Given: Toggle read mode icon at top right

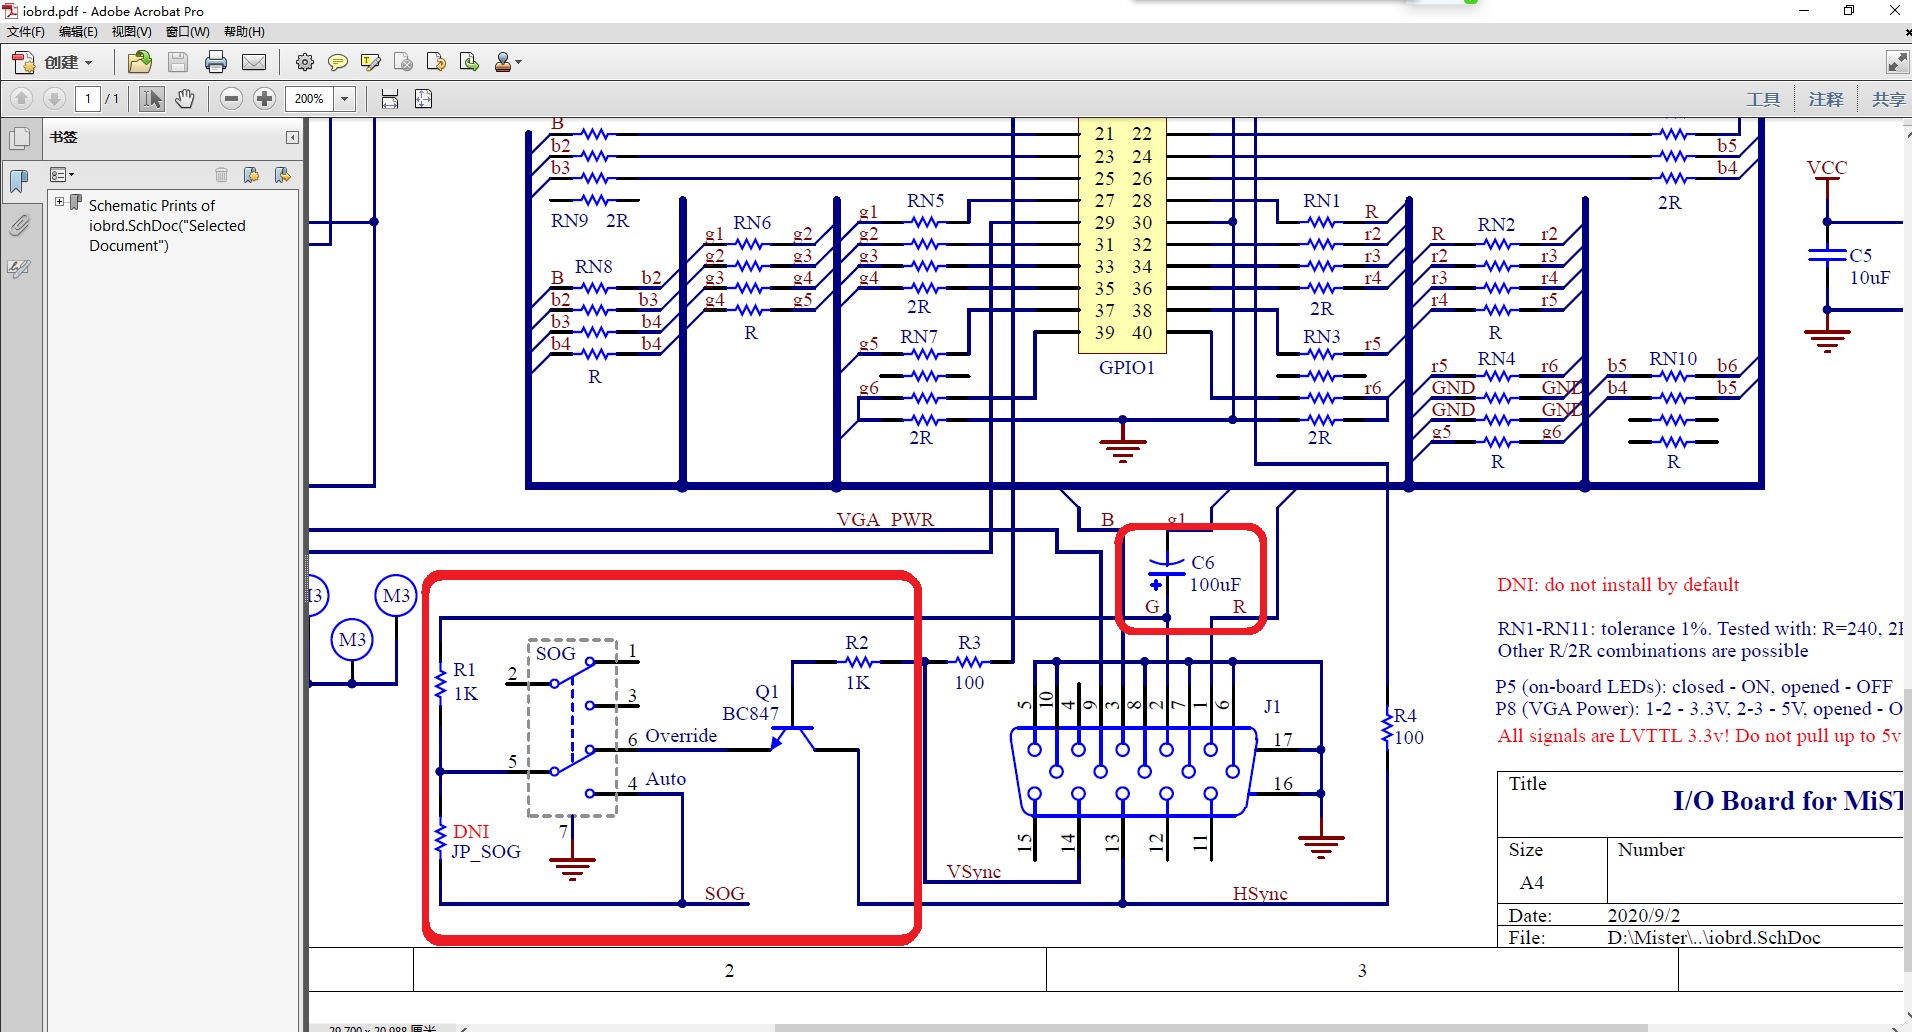Looking at the screenshot, I should (x=1897, y=62).
